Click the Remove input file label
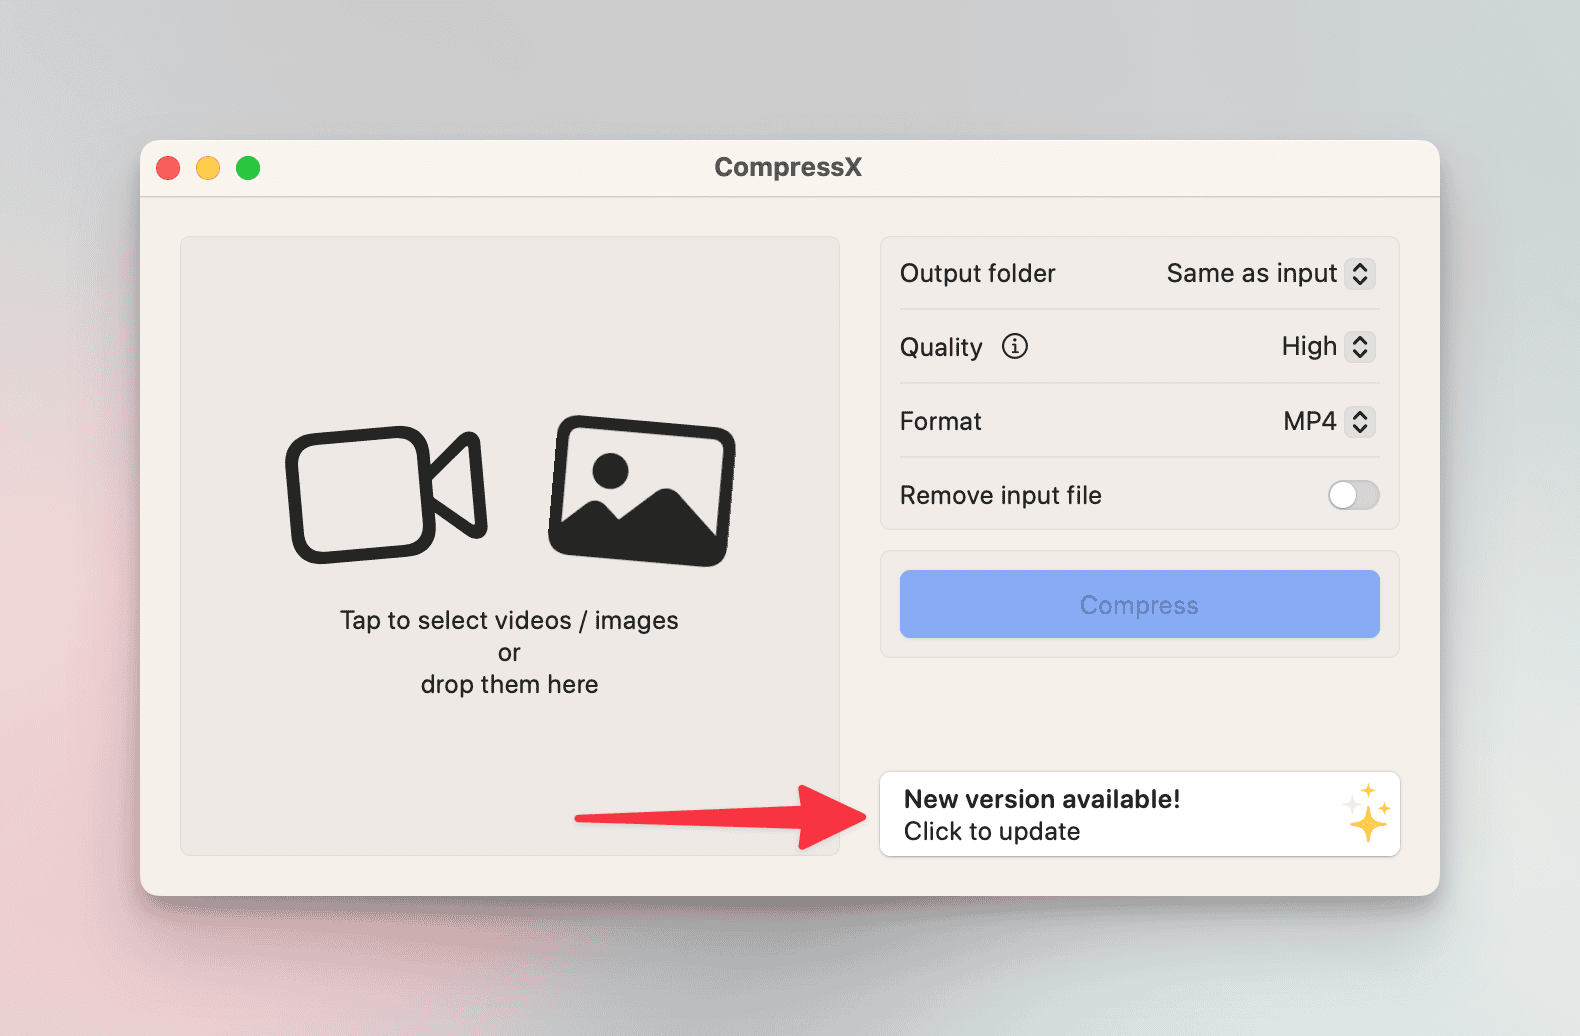The image size is (1580, 1036). pos(1000,495)
